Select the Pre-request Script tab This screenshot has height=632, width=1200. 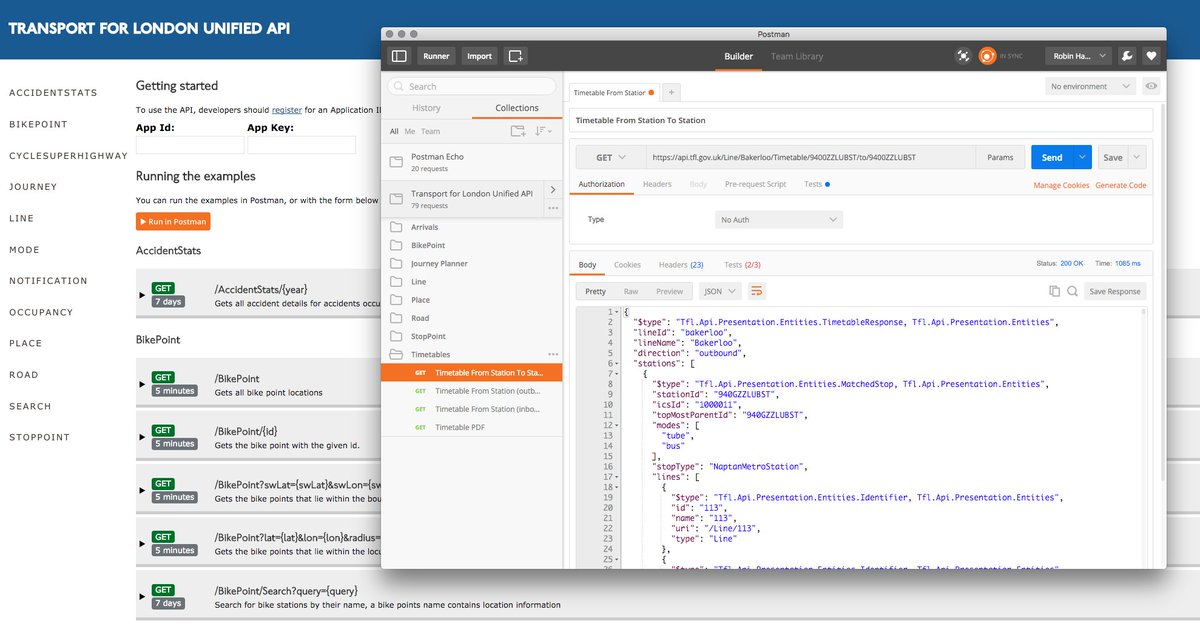click(755, 184)
